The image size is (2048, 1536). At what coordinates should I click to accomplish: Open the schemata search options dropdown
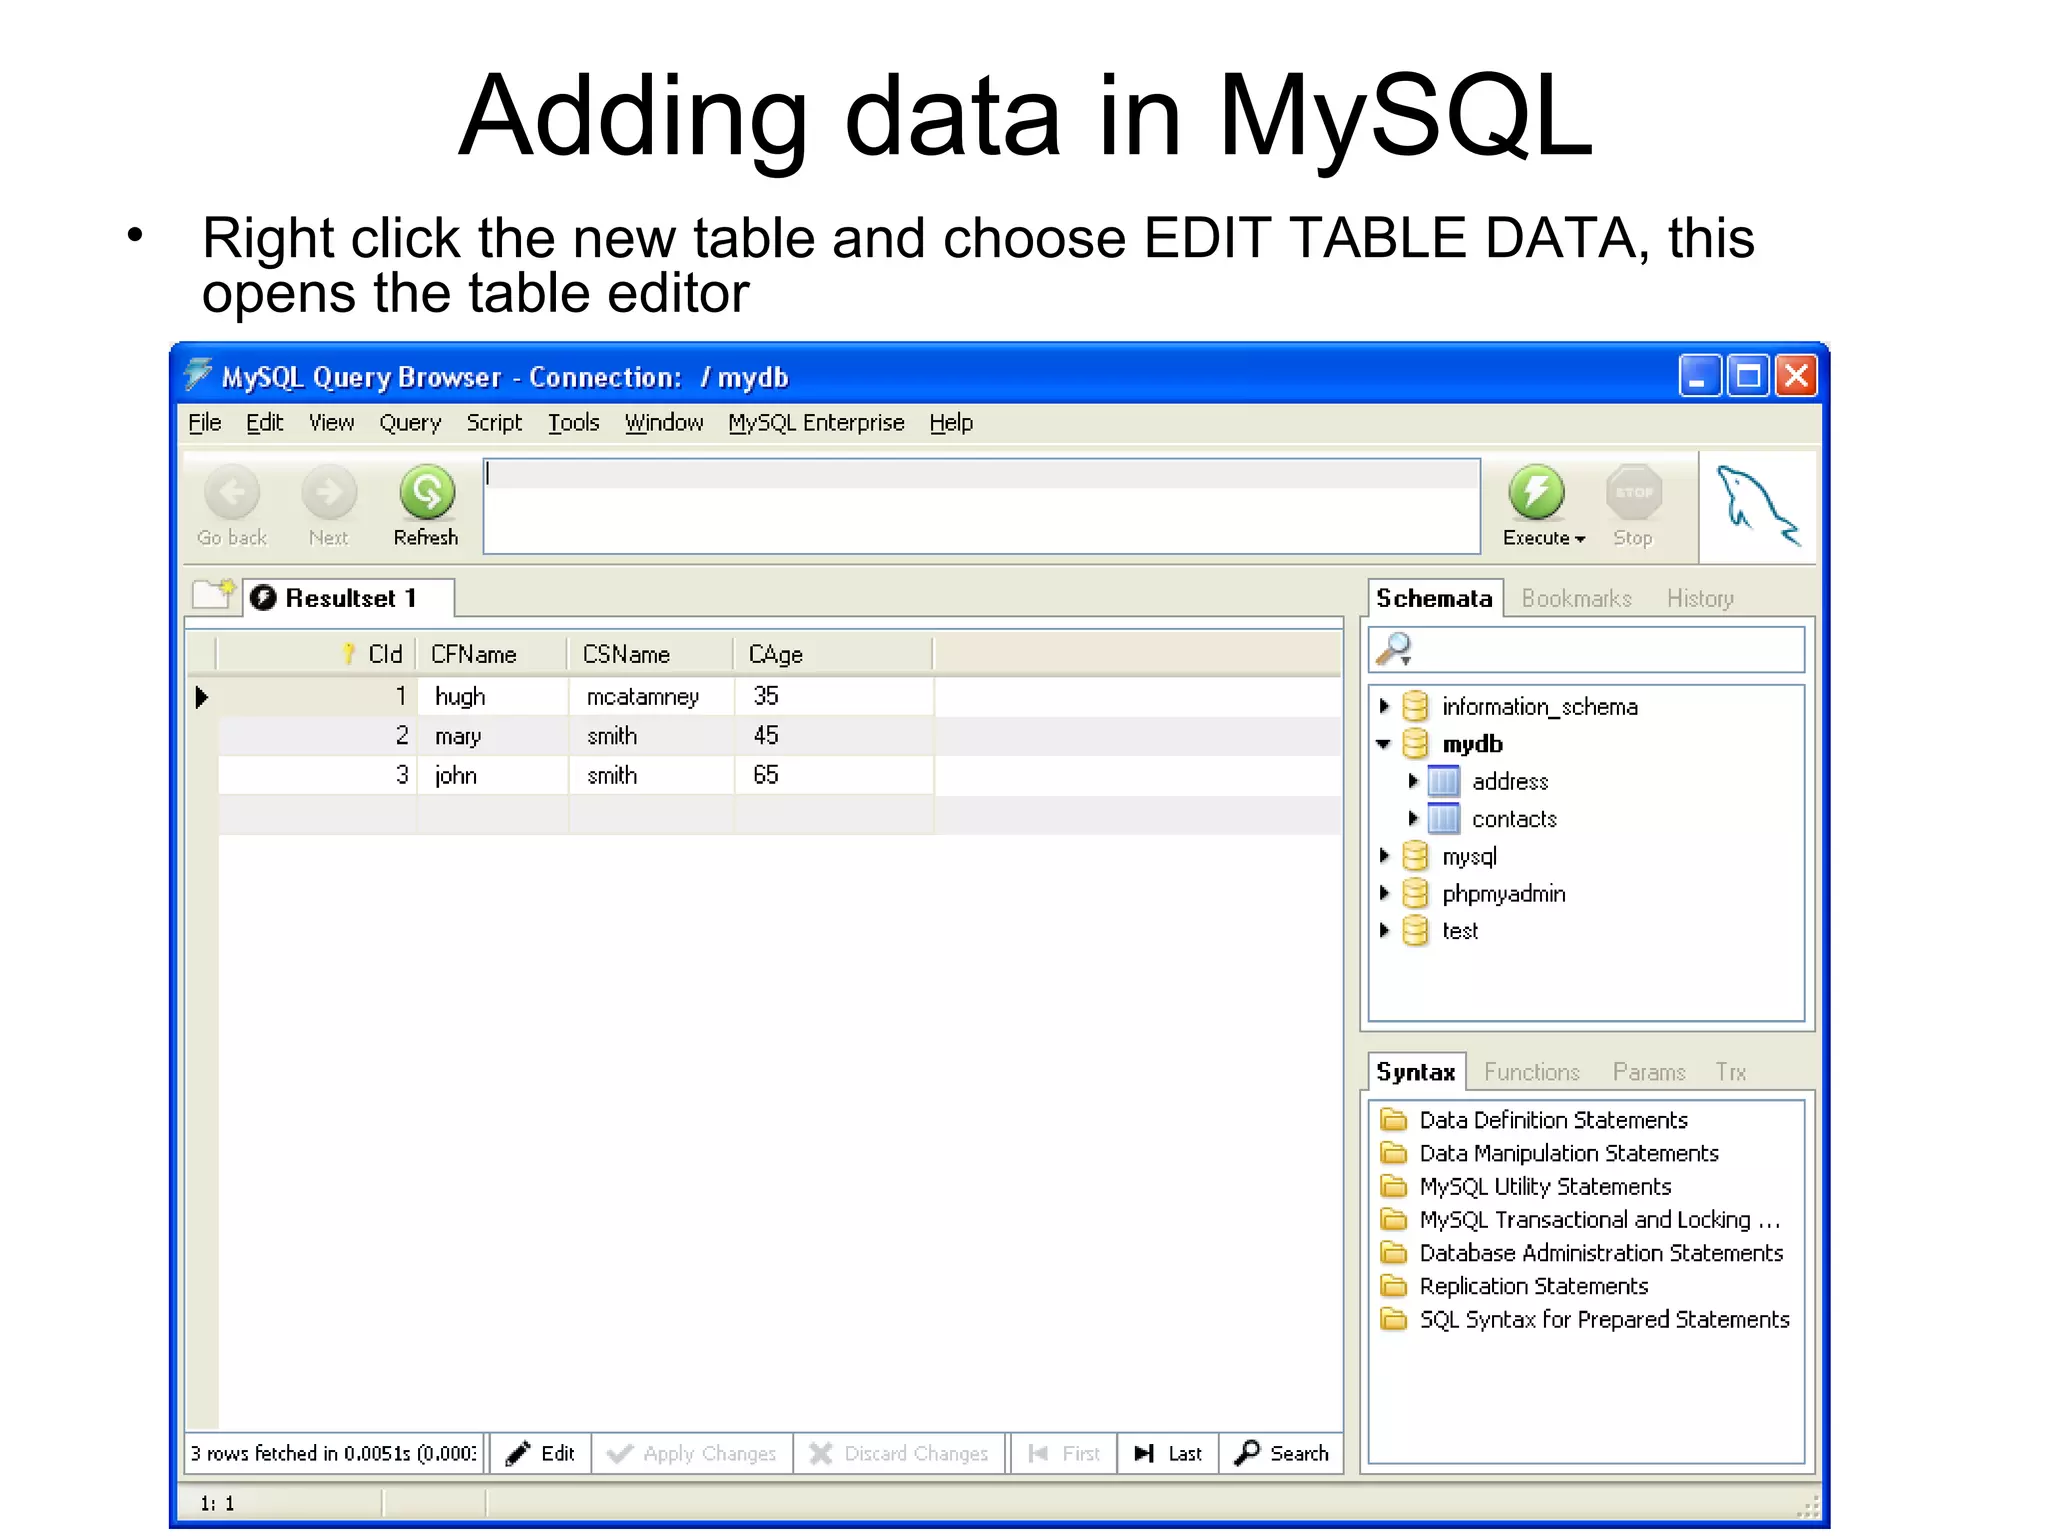point(1406,661)
